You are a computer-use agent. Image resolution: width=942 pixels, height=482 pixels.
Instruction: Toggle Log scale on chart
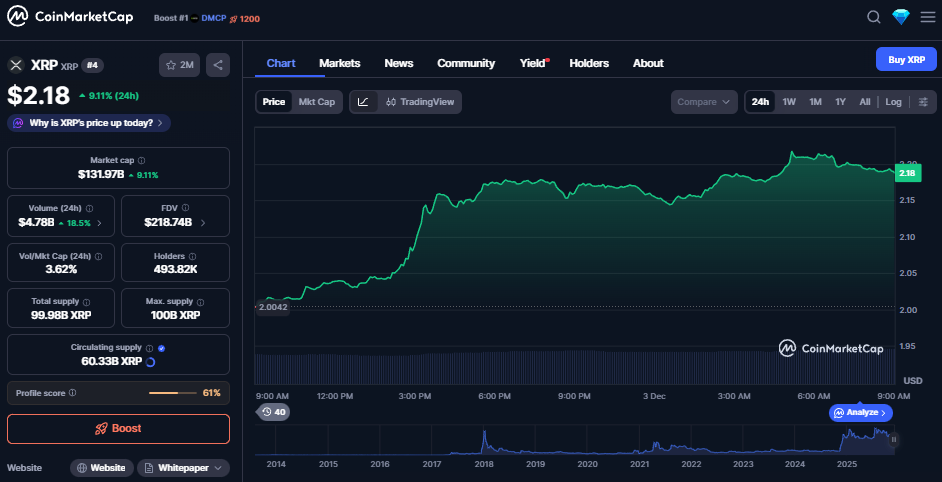893,102
